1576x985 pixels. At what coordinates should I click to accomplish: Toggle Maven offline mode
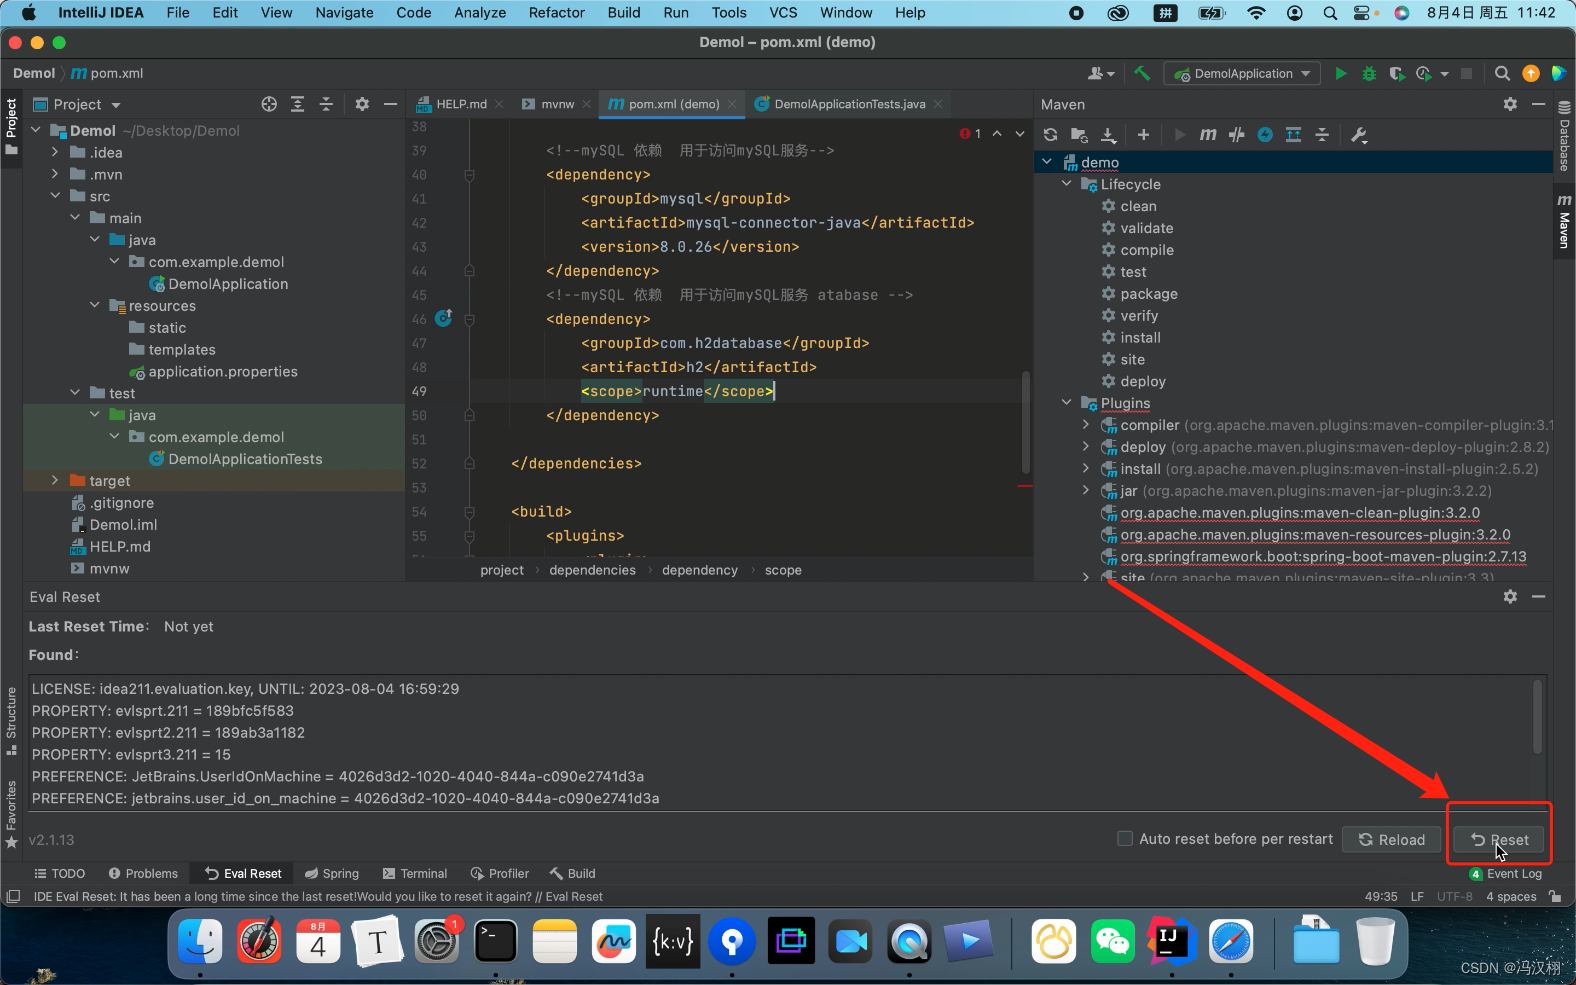click(1237, 135)
